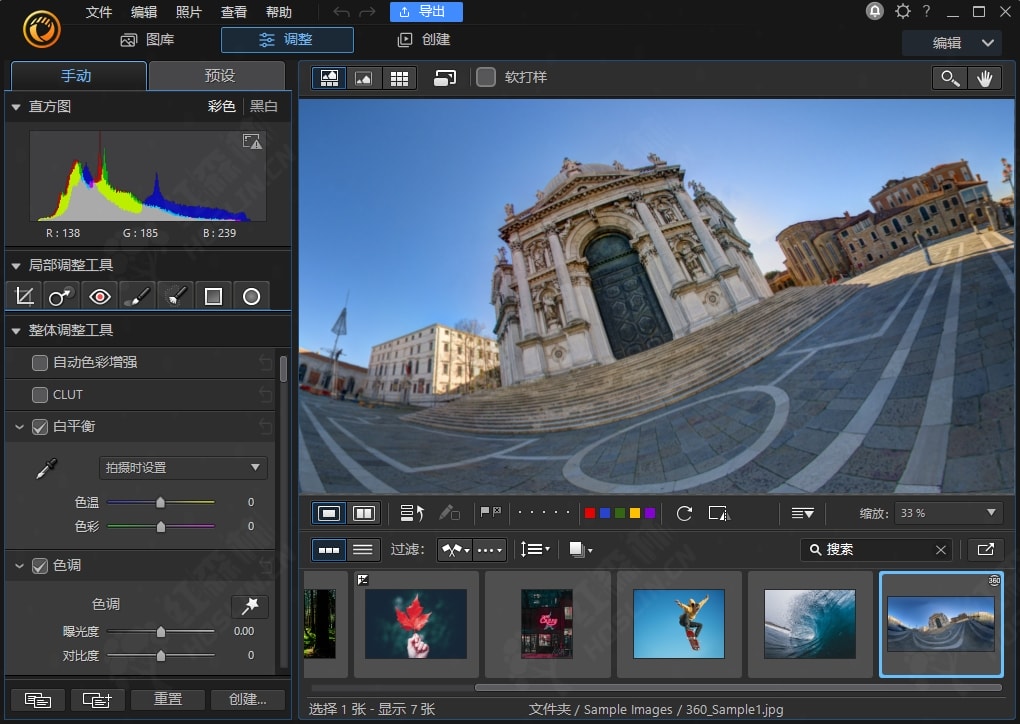Open the 照片 menu
The image size is (1020, 724).
[x=188, y=12]
